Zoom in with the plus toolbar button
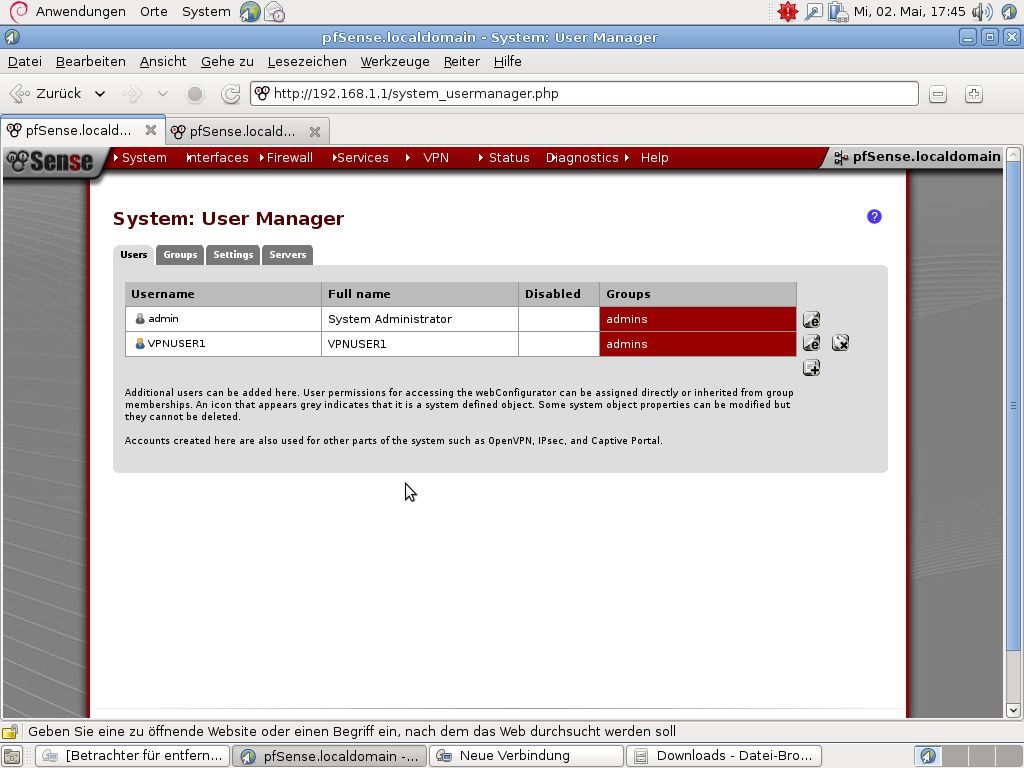The height and width of the screenshot is (768, 1024). (974, 94)
